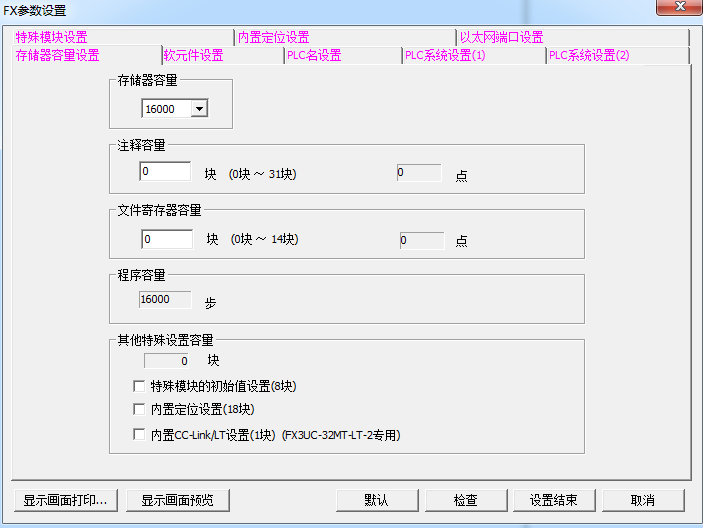
Task: Check the 内置定位设置(18块) option
Action: coord(139,409)
